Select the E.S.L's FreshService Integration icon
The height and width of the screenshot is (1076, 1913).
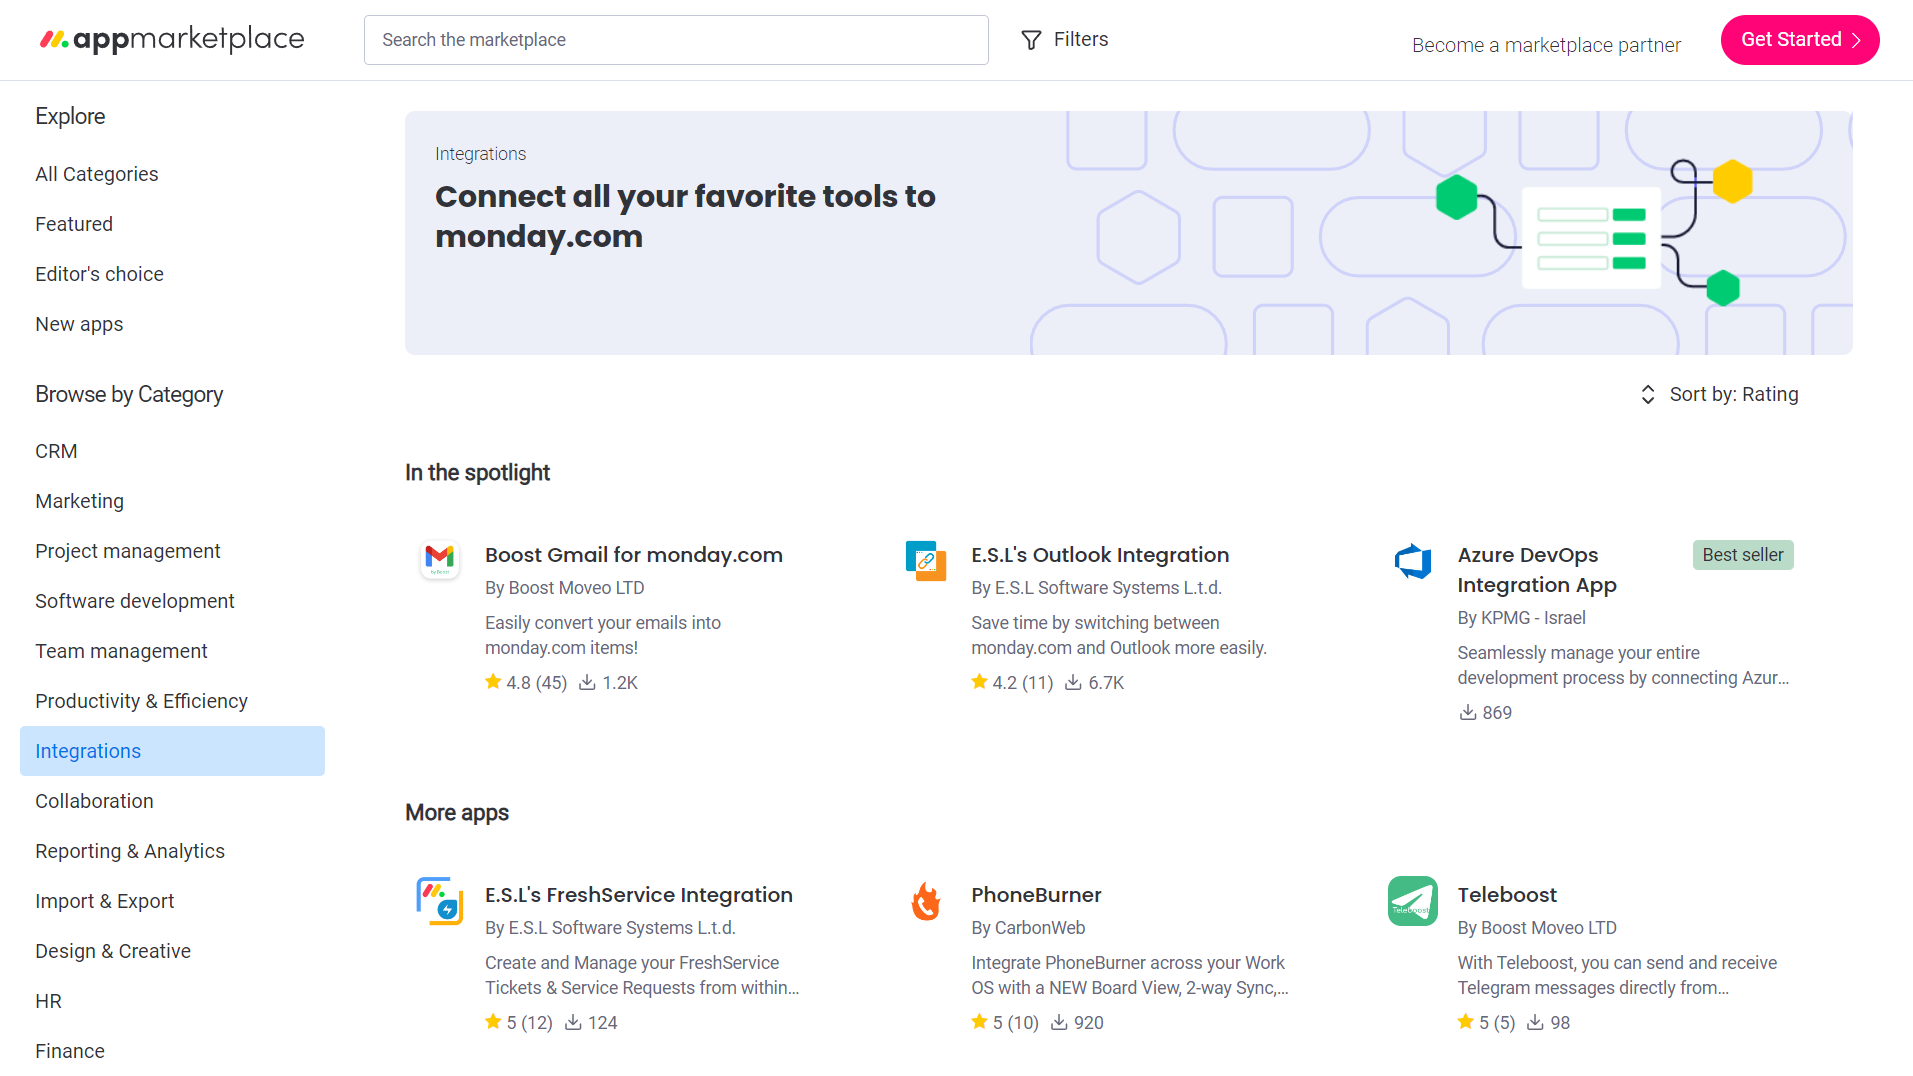coord(440,901)
